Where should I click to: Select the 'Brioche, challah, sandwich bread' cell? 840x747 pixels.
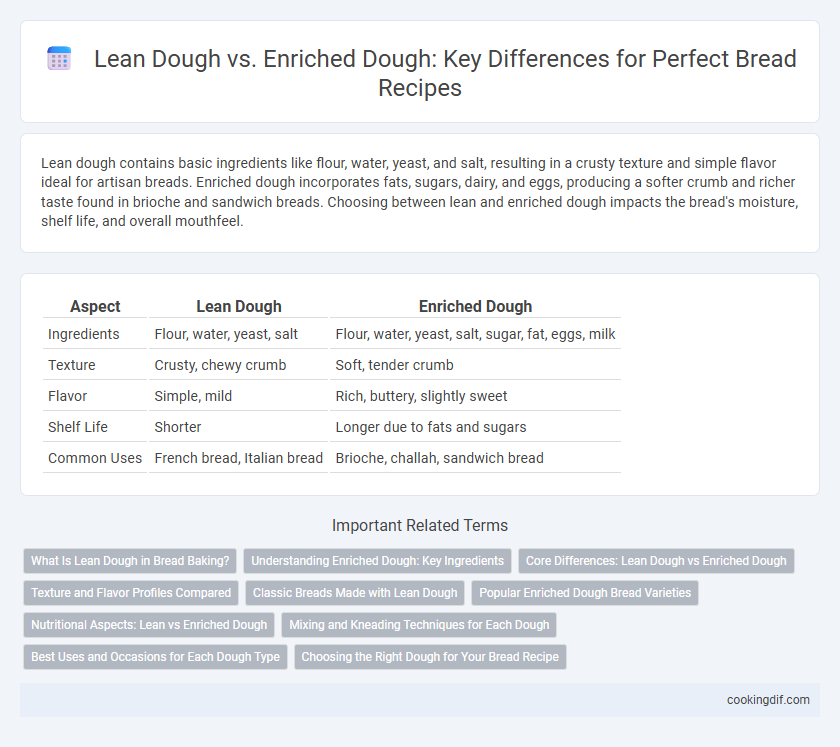pyautogui.click(x=439, y=458)
